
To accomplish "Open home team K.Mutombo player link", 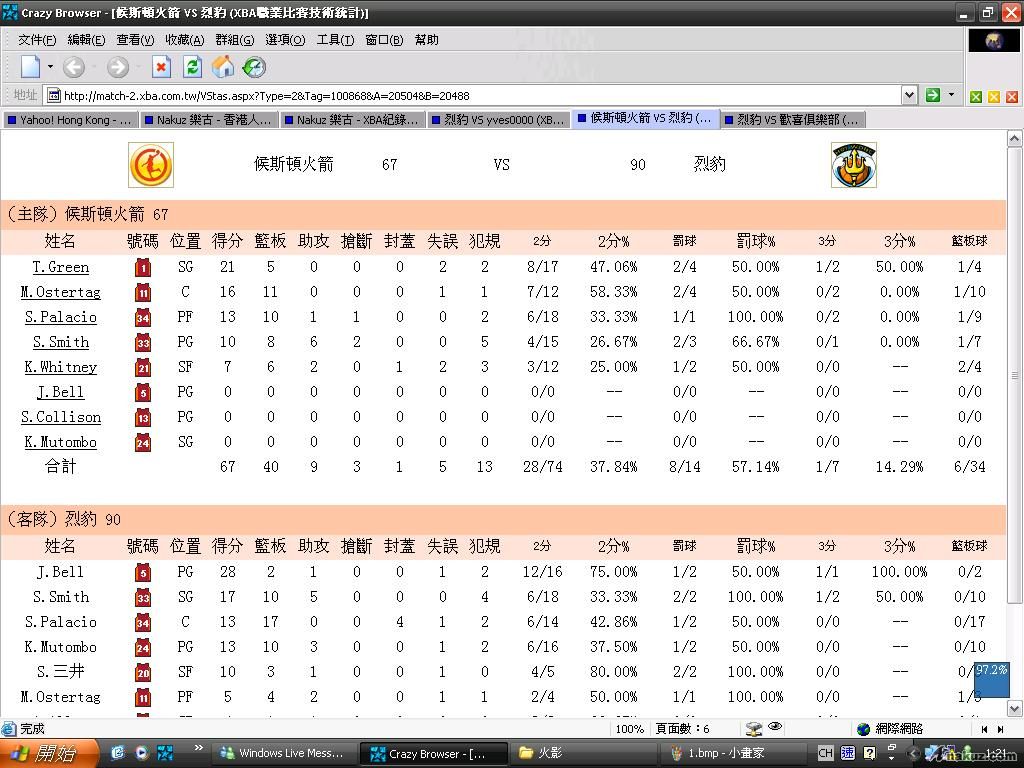I will (61, 442).
